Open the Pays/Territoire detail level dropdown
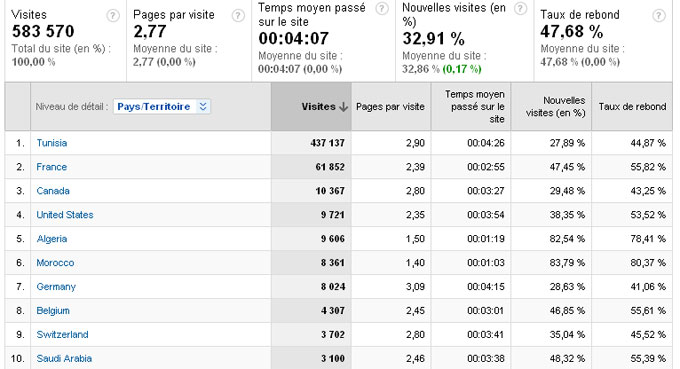Image resolution: width=680 pixels, height=369 pixels. tap(162, 107)
